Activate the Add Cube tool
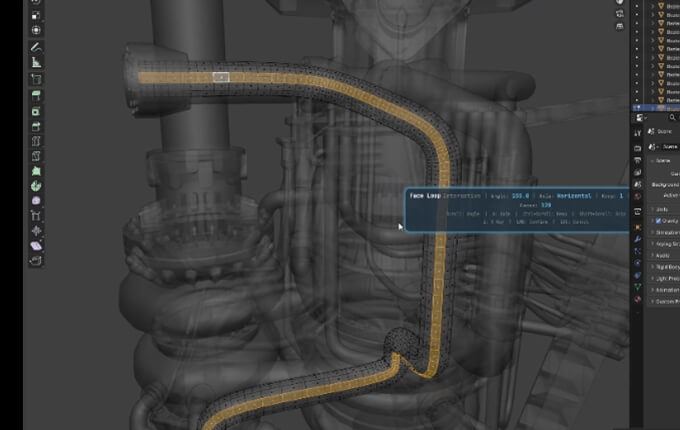This screenshot has width=680, height=430. [x=36, y=78]
